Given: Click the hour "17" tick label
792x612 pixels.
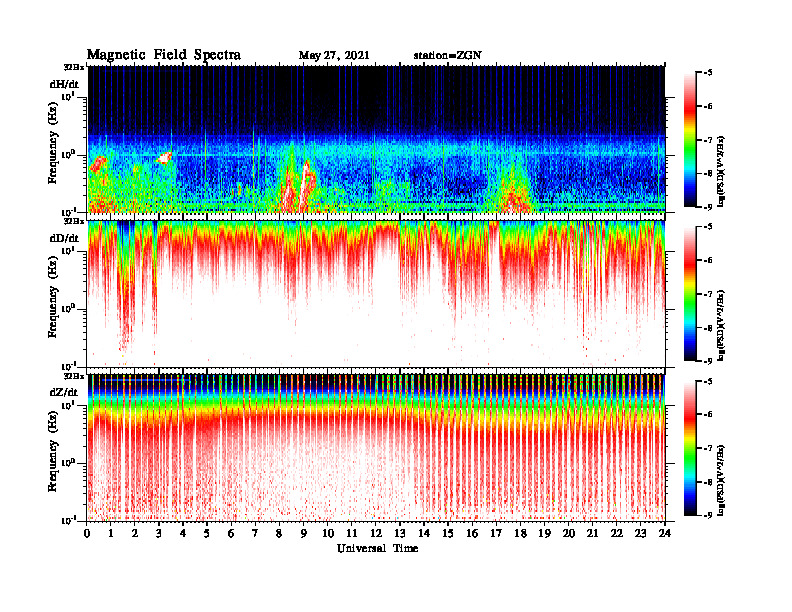Looking at the screenshot, I should [496, 534].
